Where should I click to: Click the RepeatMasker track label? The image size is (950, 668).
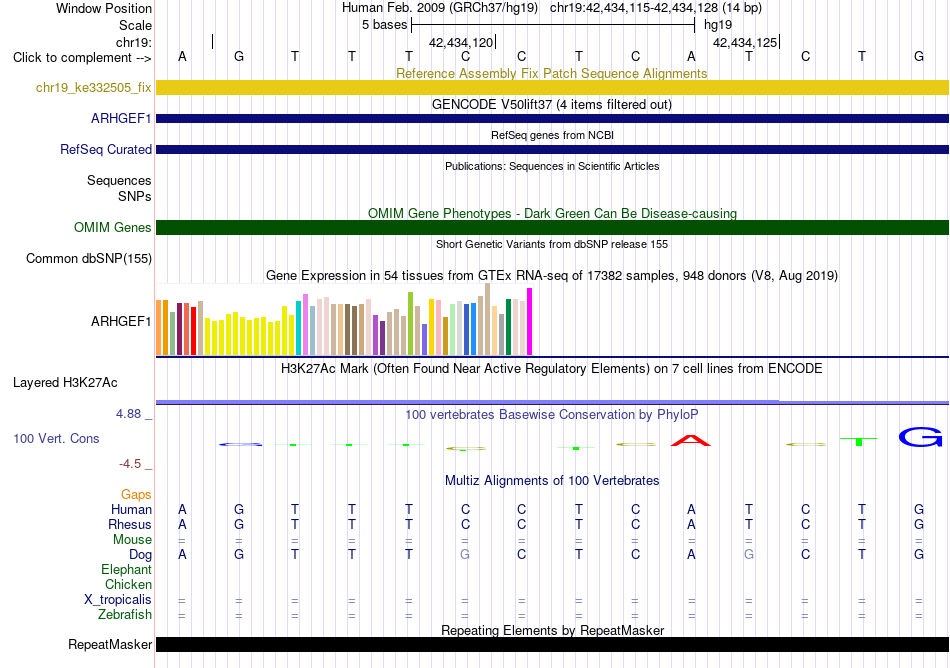(x=110, y=644)
